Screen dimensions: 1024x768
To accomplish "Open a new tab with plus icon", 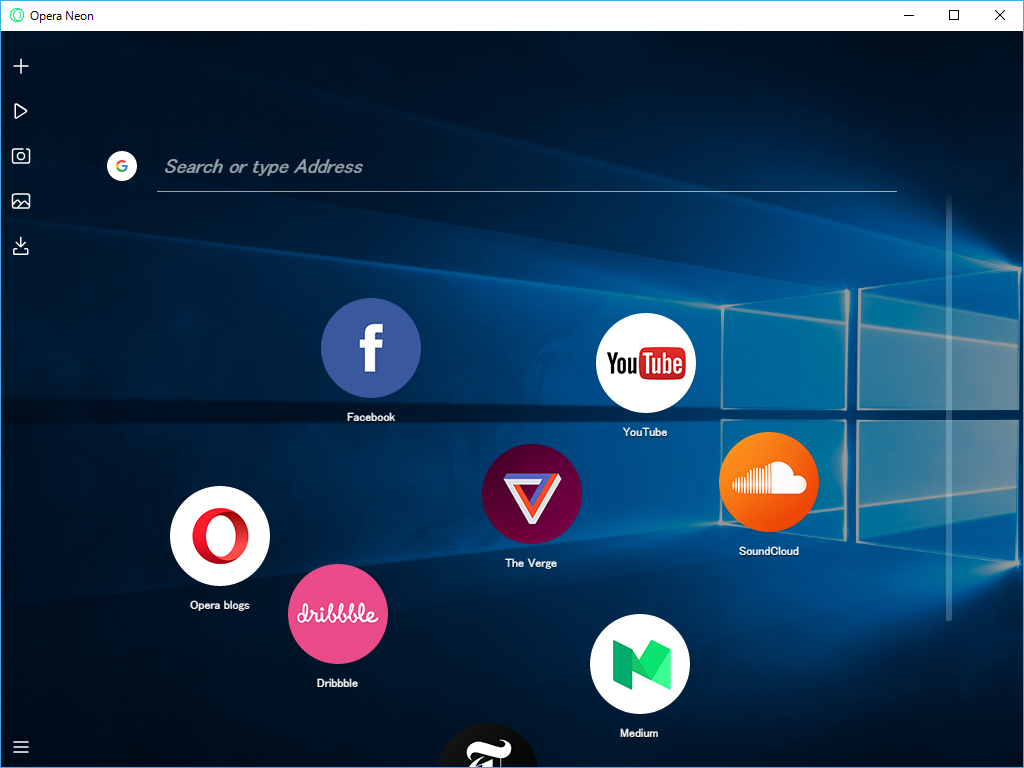I will click(x=21, y=66).
